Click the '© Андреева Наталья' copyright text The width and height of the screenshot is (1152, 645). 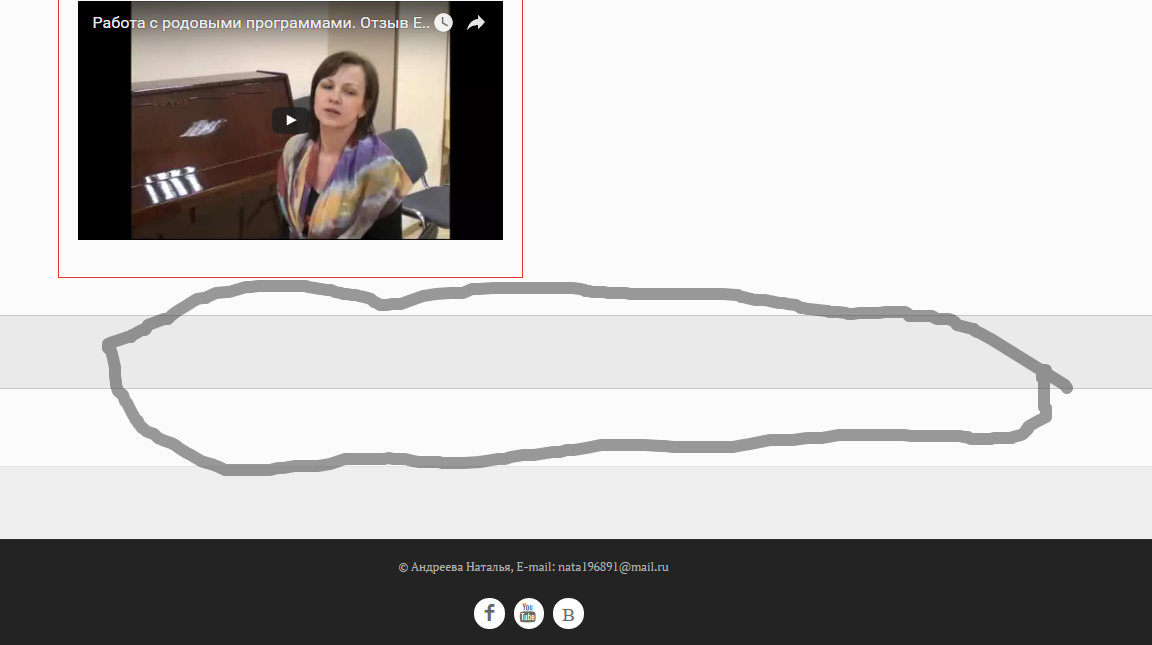click(x=456, y=567)
